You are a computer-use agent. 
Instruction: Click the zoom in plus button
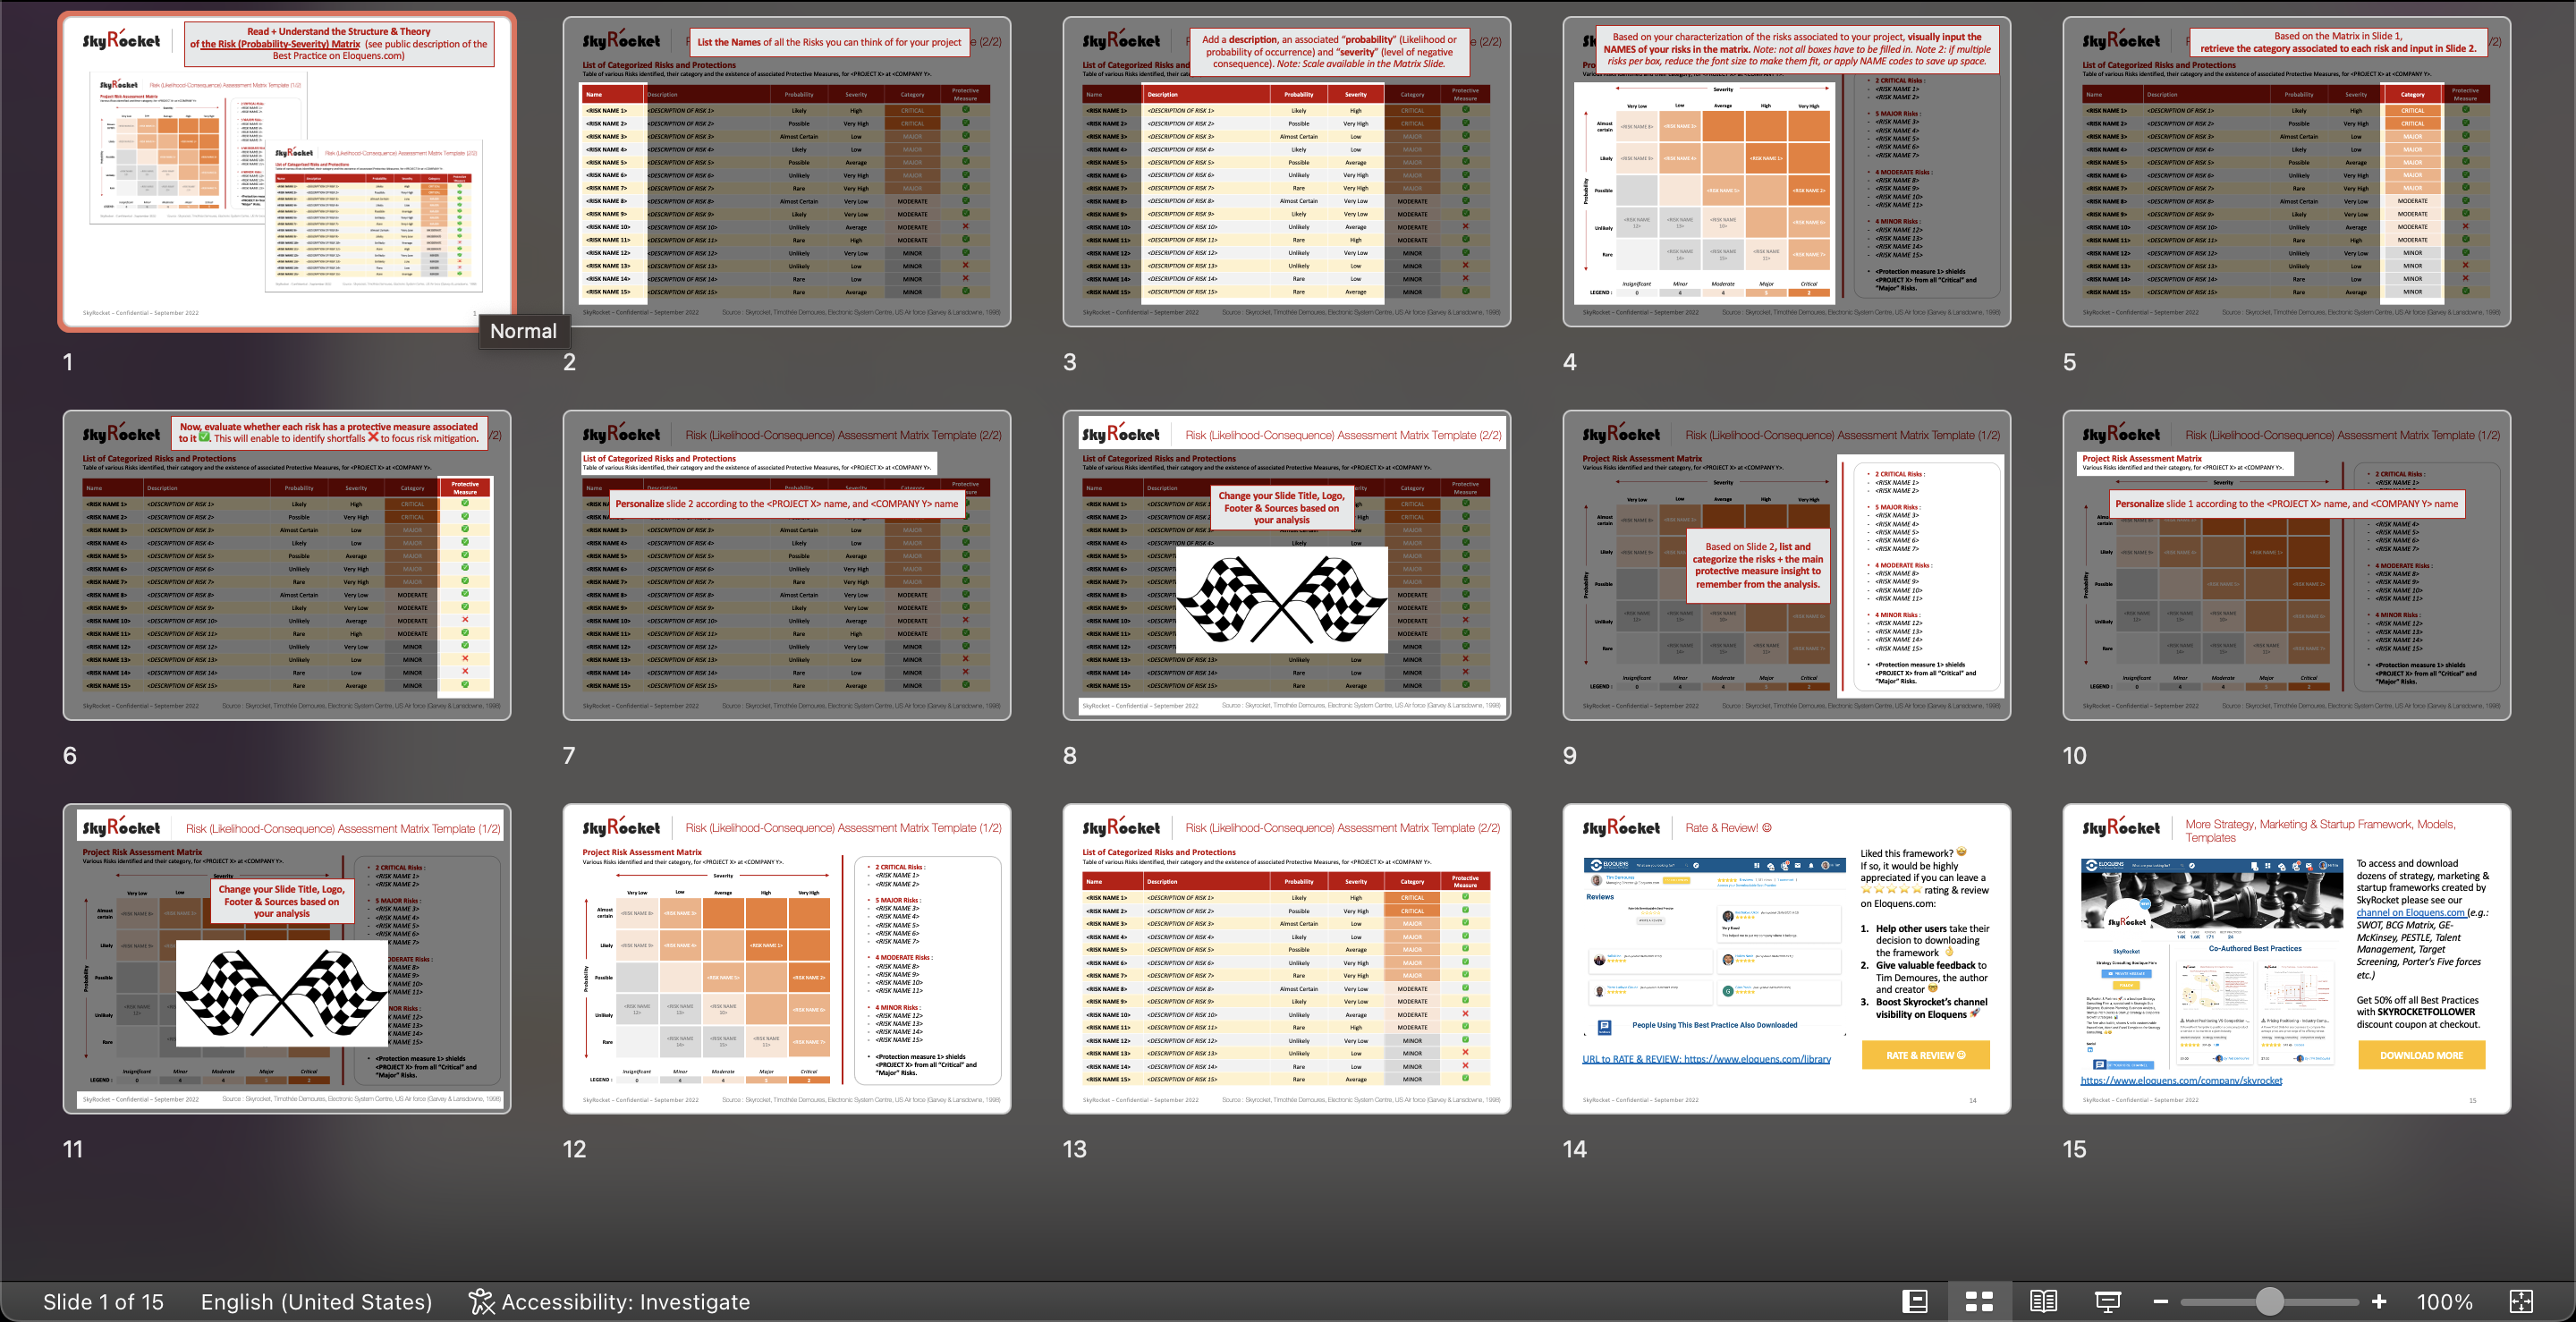[2379, 1301]
